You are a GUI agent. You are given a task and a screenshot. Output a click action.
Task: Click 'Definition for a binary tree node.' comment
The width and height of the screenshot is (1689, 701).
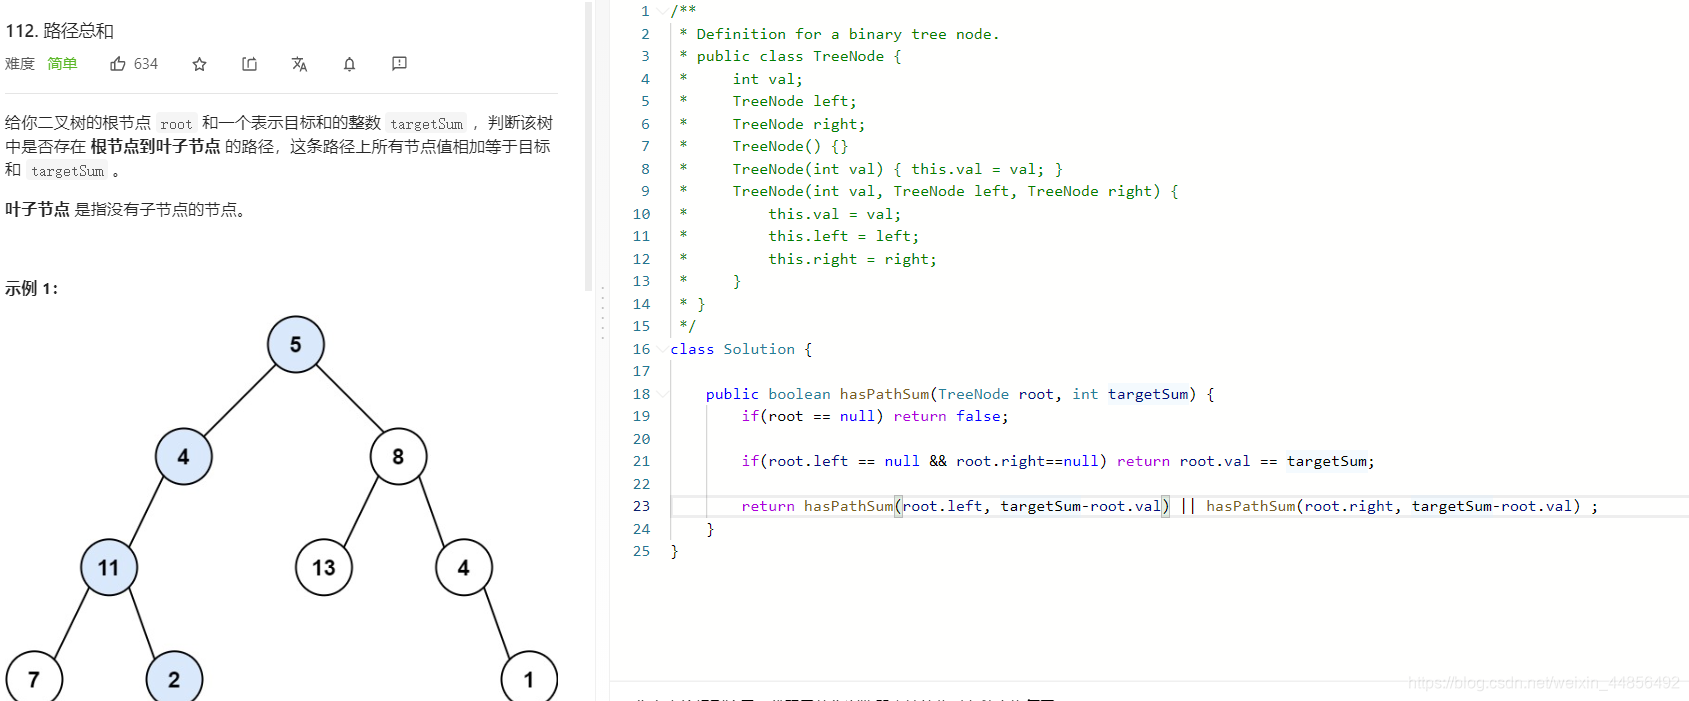tap(848, 34)
